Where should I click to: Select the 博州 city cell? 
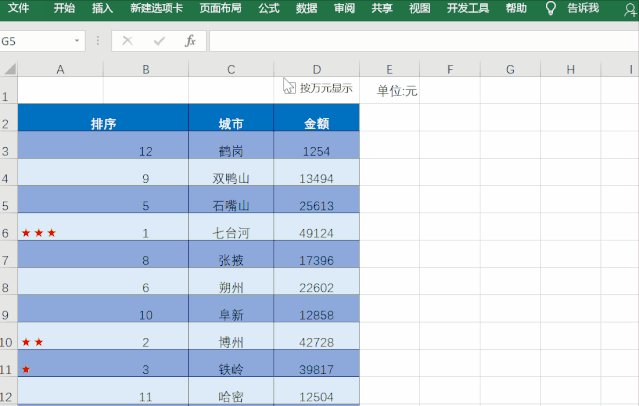click(231, 336)
